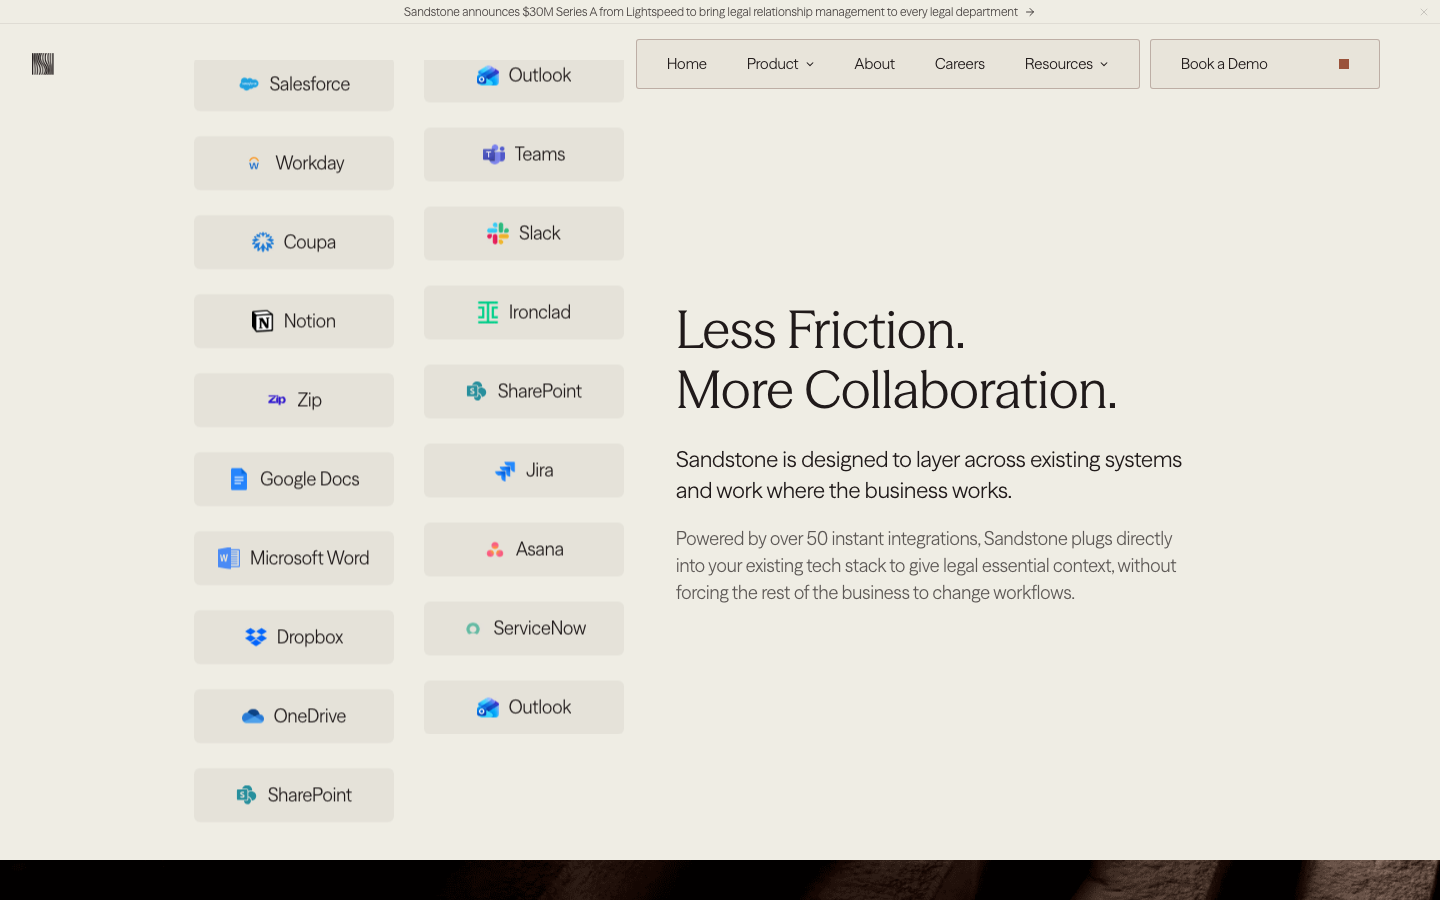Expand the Product dropdown menu
This screenshot has height=900, width=1440.
[x=780, y=64]
